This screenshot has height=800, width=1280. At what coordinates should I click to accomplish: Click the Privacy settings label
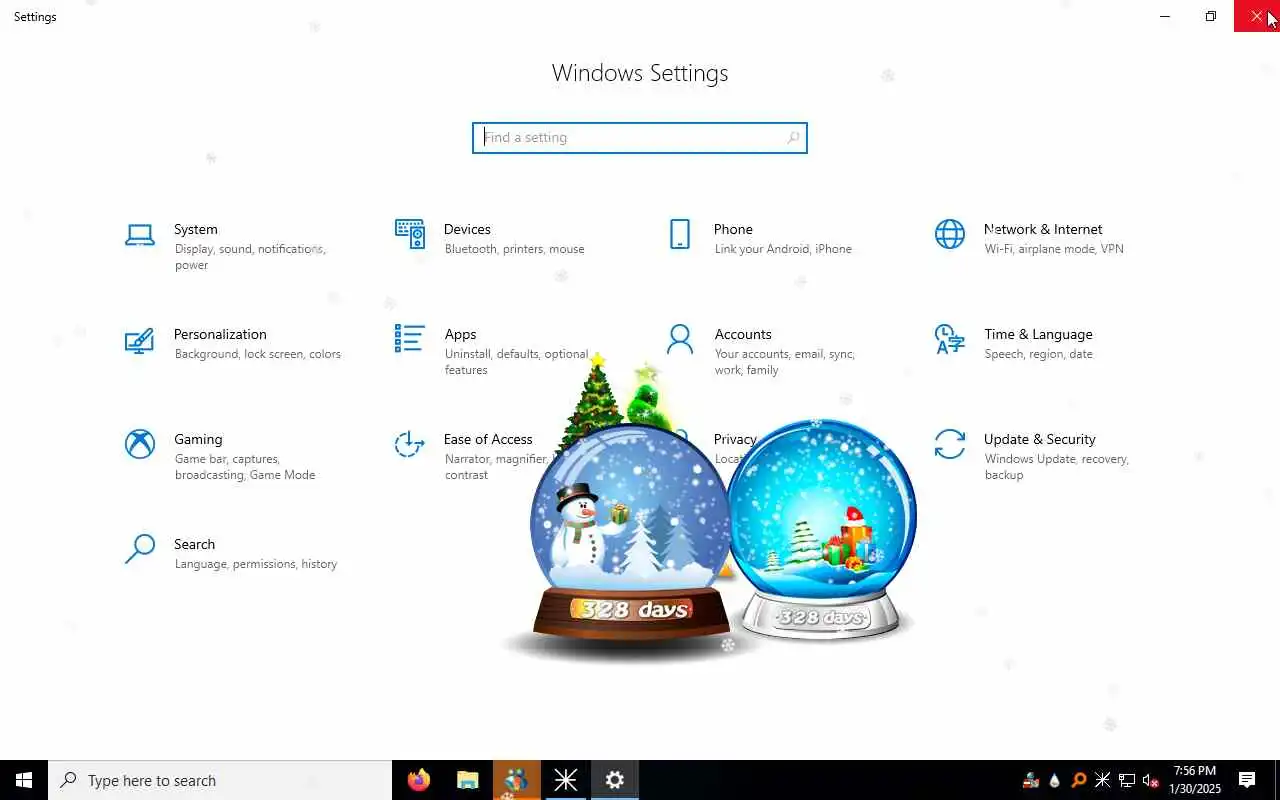click(735, 439)
